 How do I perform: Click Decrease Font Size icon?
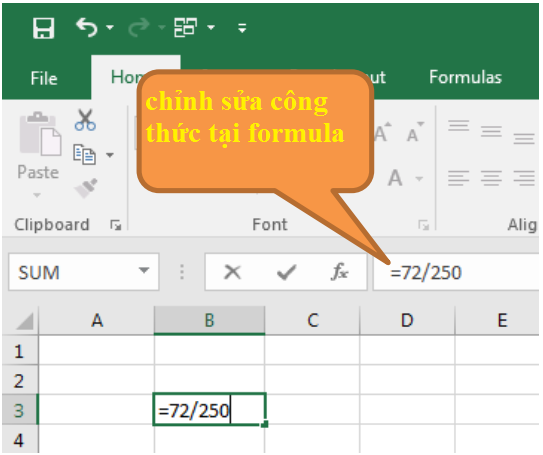(415, 133)
